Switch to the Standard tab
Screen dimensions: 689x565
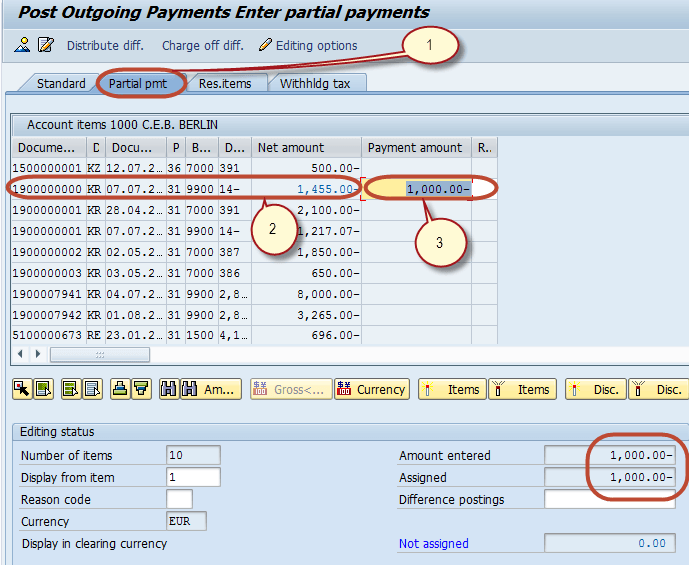coord(61,83)
